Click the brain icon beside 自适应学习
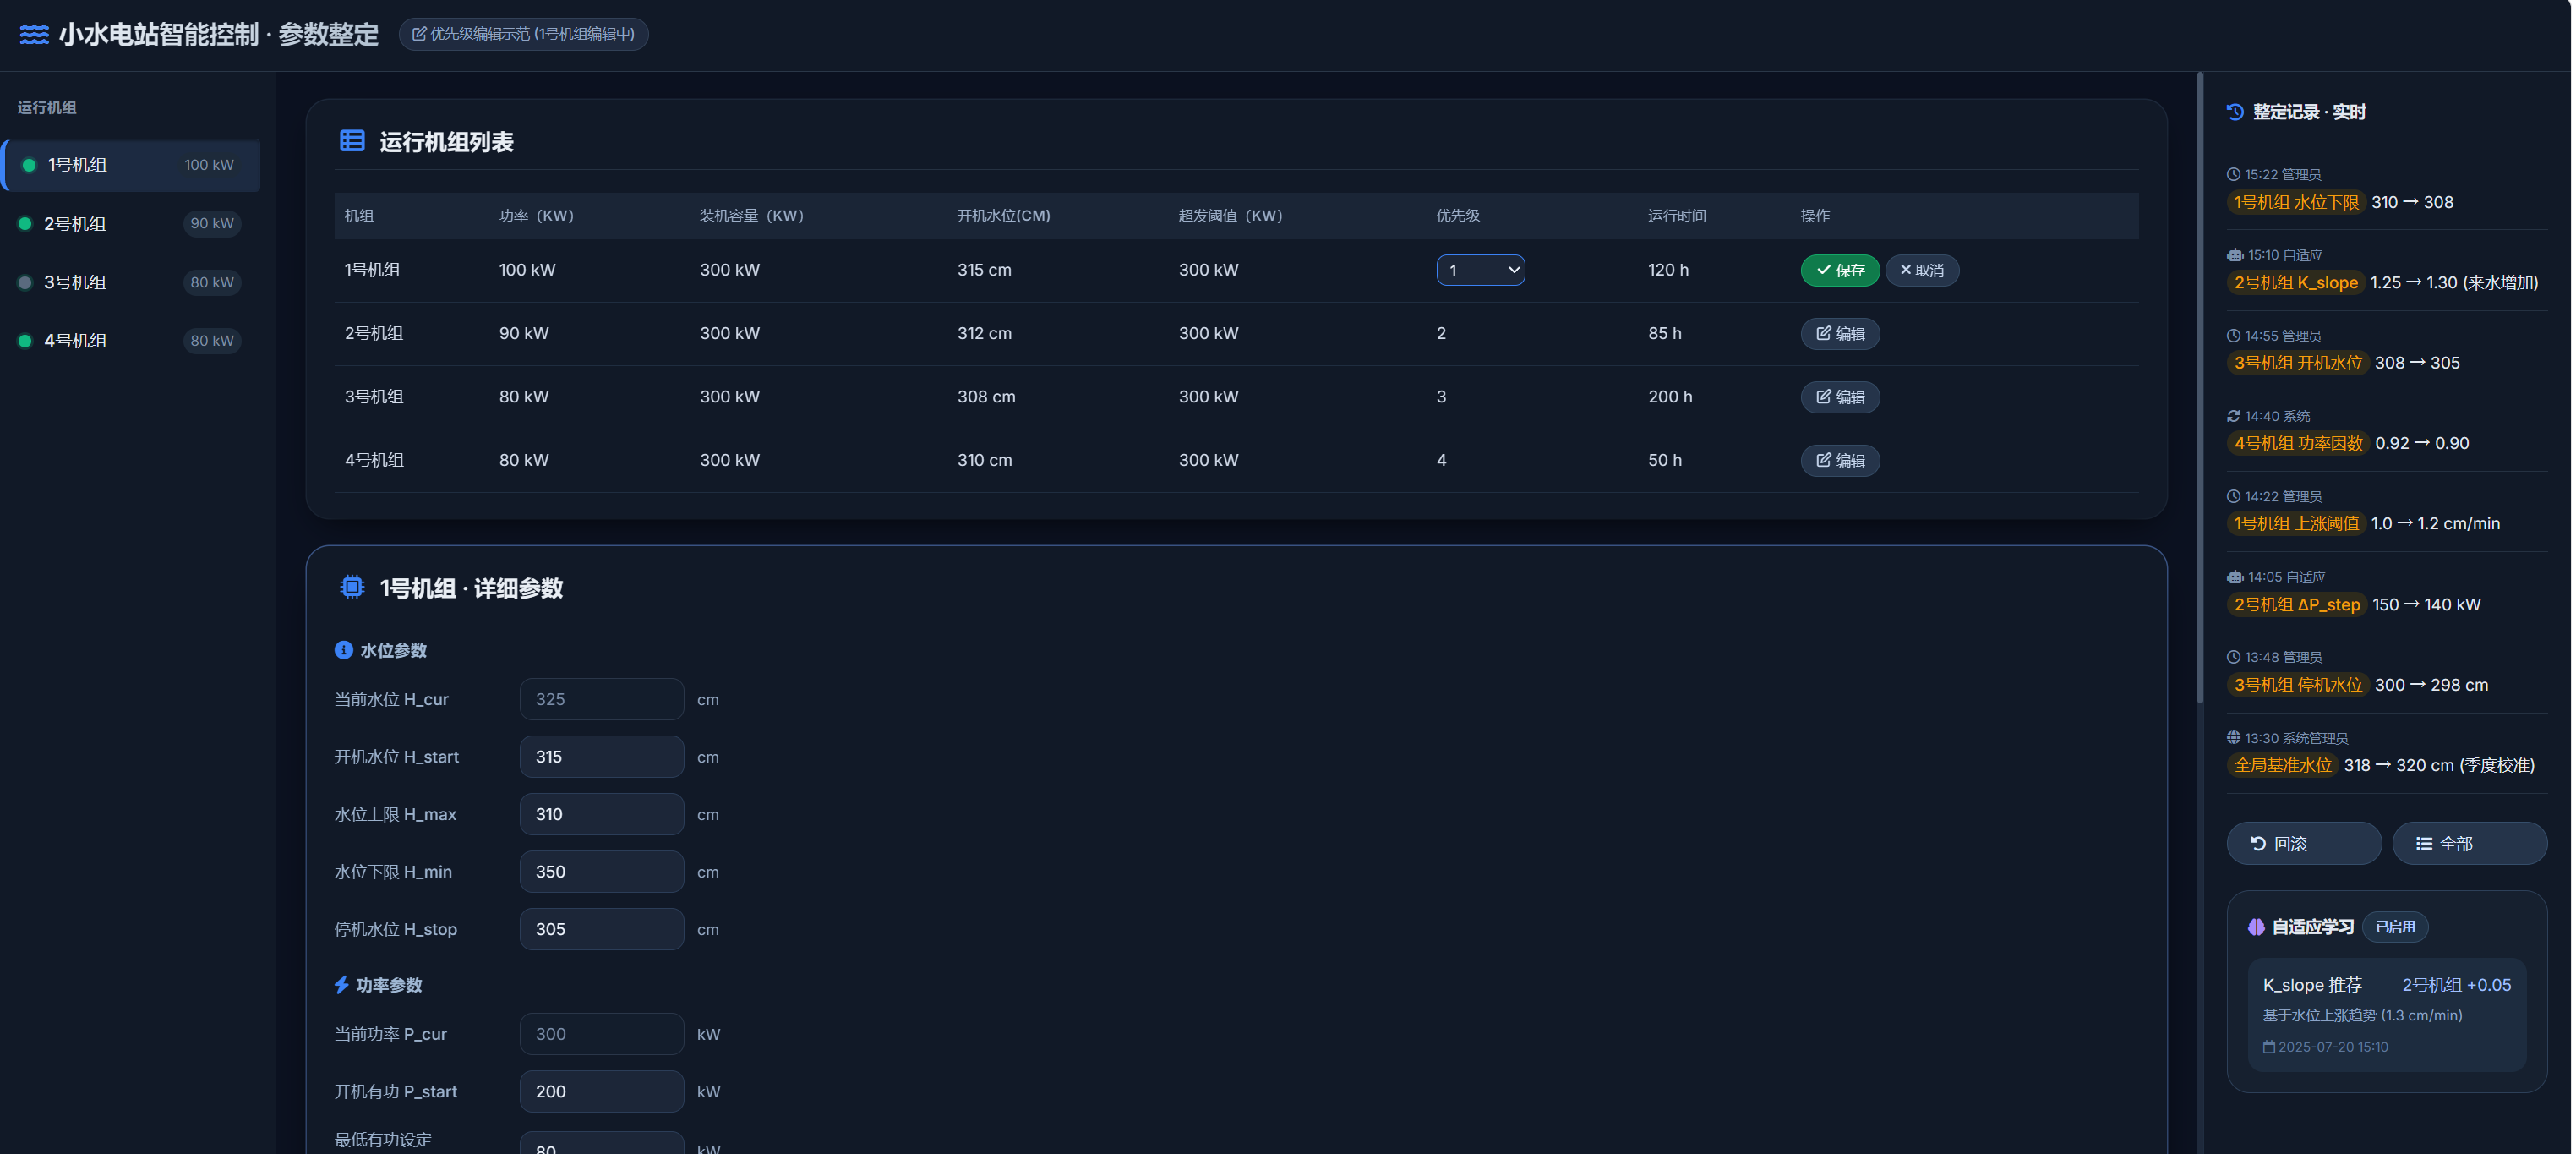 pyautogui.click(x=2256, y=927)
